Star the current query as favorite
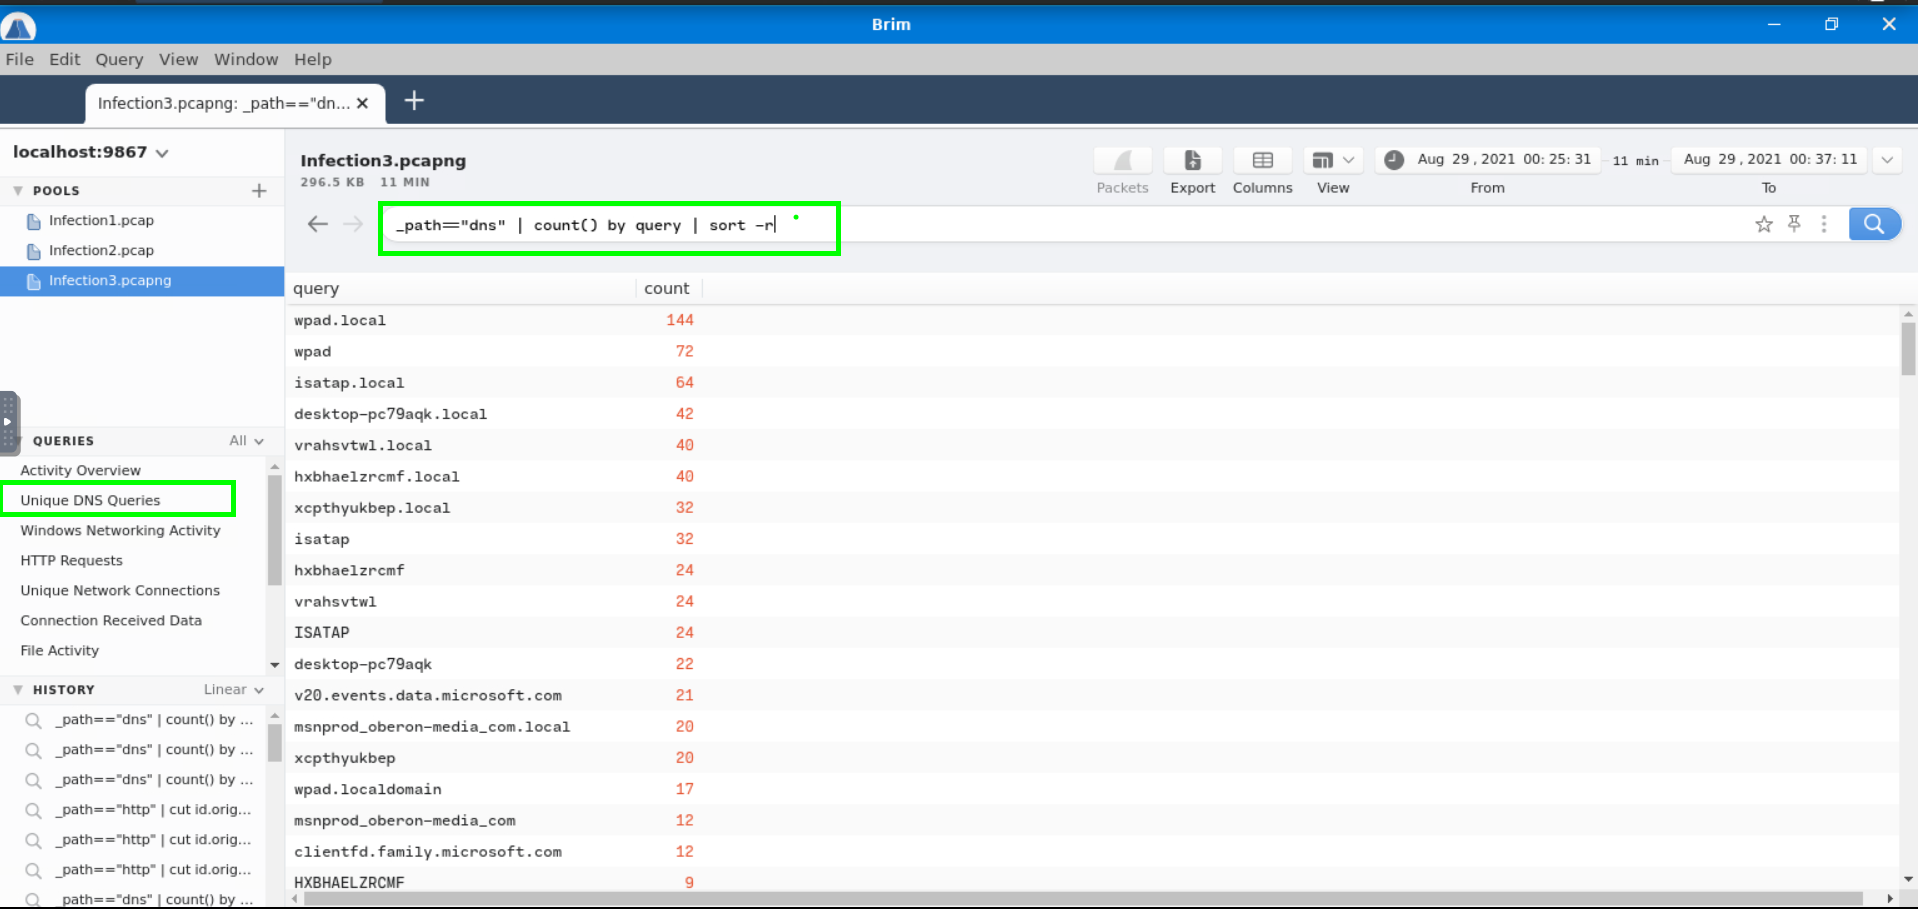 pos(1764,224)
